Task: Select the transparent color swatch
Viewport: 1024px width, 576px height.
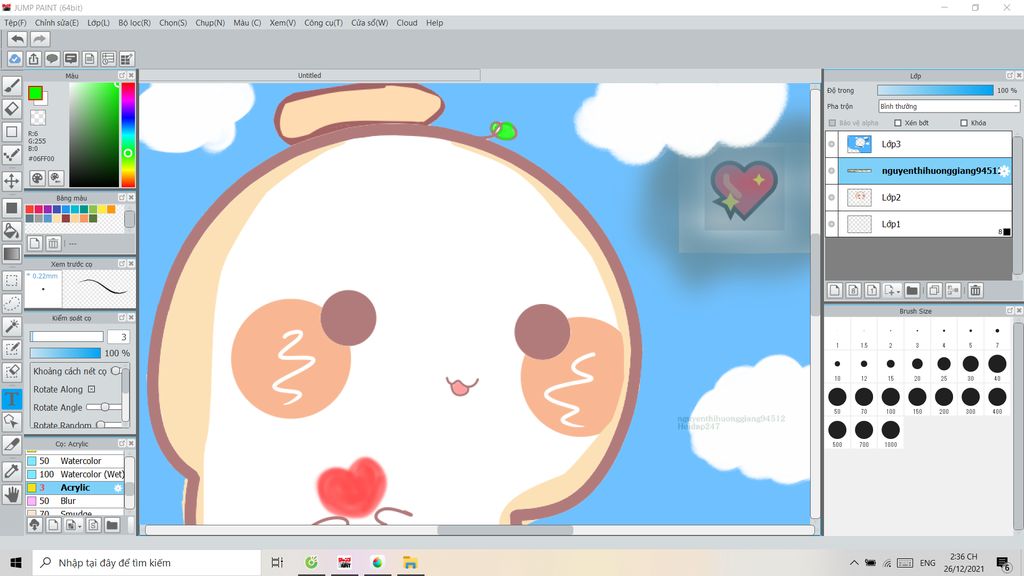Action: coord(39,118)
